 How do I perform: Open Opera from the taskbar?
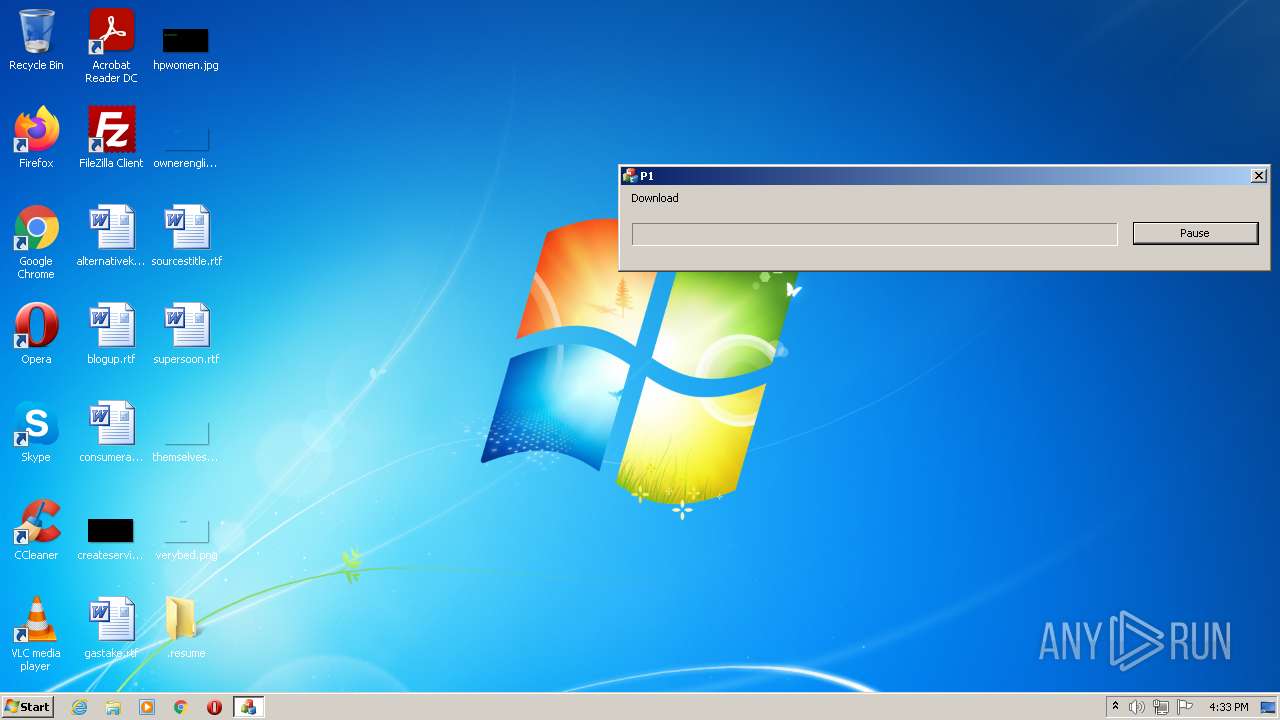[214, 707]
